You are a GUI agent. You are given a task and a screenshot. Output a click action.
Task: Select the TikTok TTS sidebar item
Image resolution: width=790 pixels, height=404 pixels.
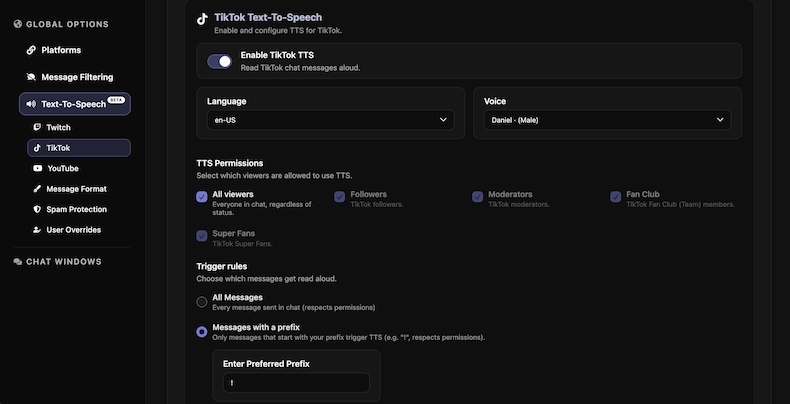(x=79, y=148)
